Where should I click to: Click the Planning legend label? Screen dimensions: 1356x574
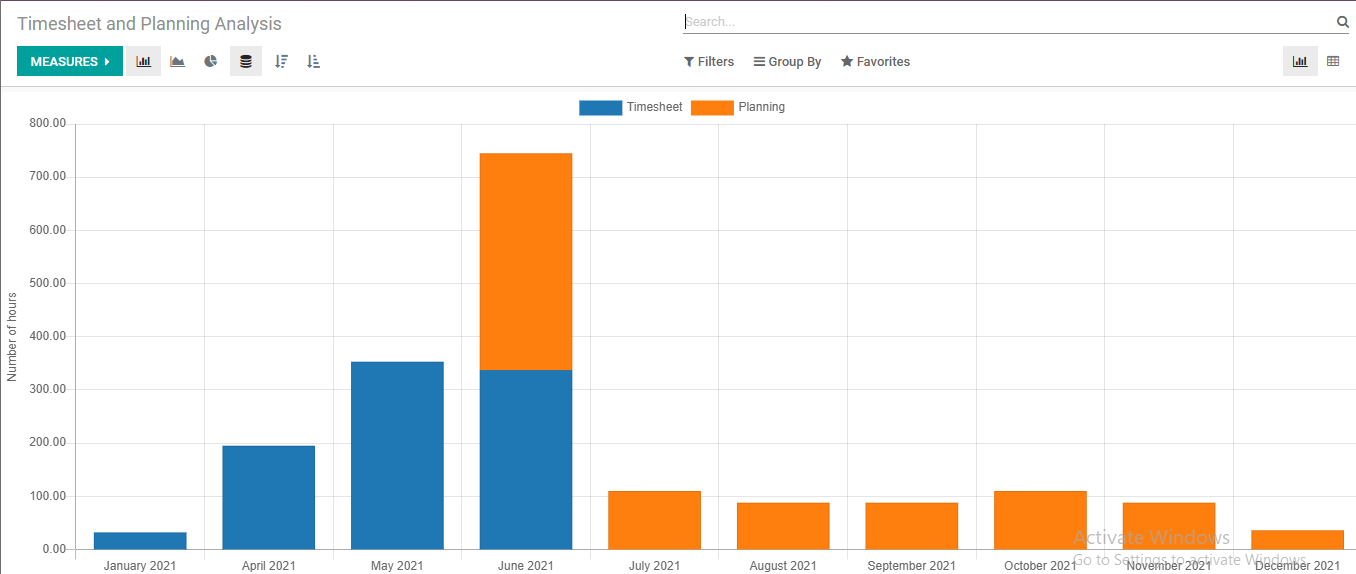(762, 107)
